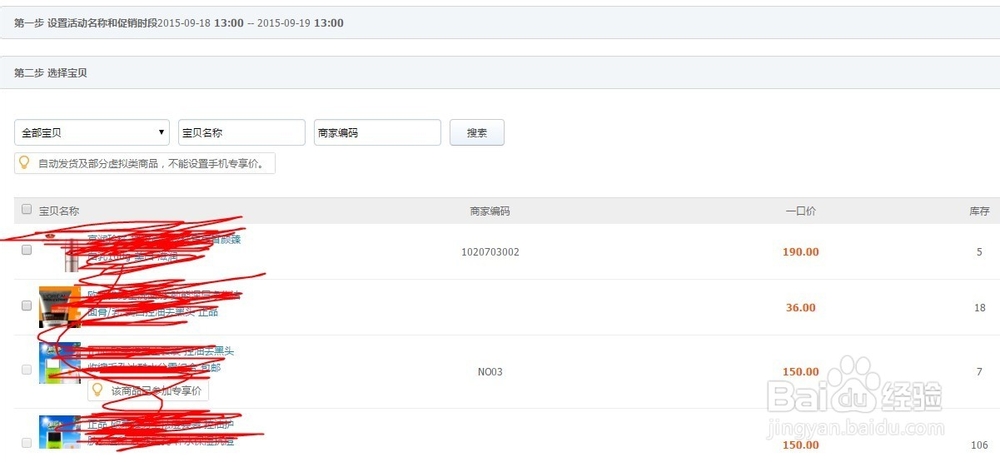Click the 该商品已参加专享价 notice
The height and width of the screenshot is (462, 1000).
(x=148, y=391)
